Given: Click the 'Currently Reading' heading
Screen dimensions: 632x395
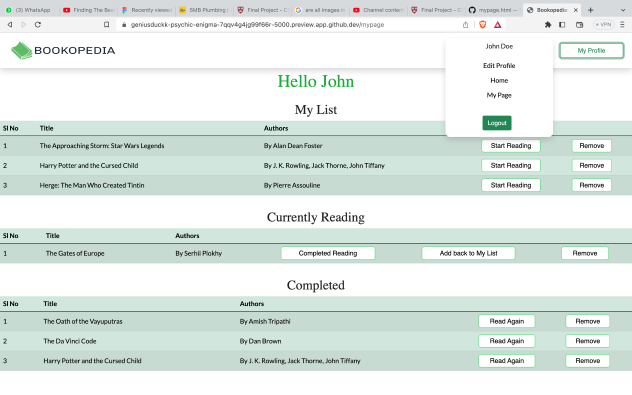Looking at the screenshot, I should tap(316, 217).
